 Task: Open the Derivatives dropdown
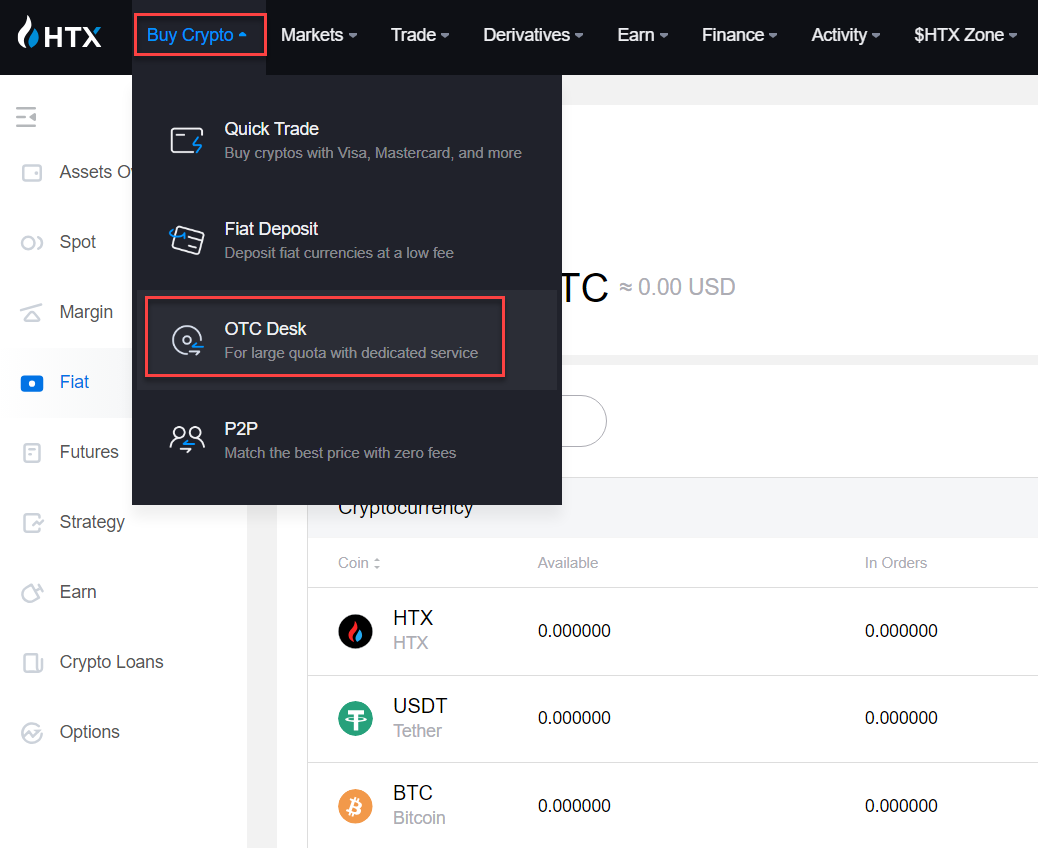click(x=533, y=34)
